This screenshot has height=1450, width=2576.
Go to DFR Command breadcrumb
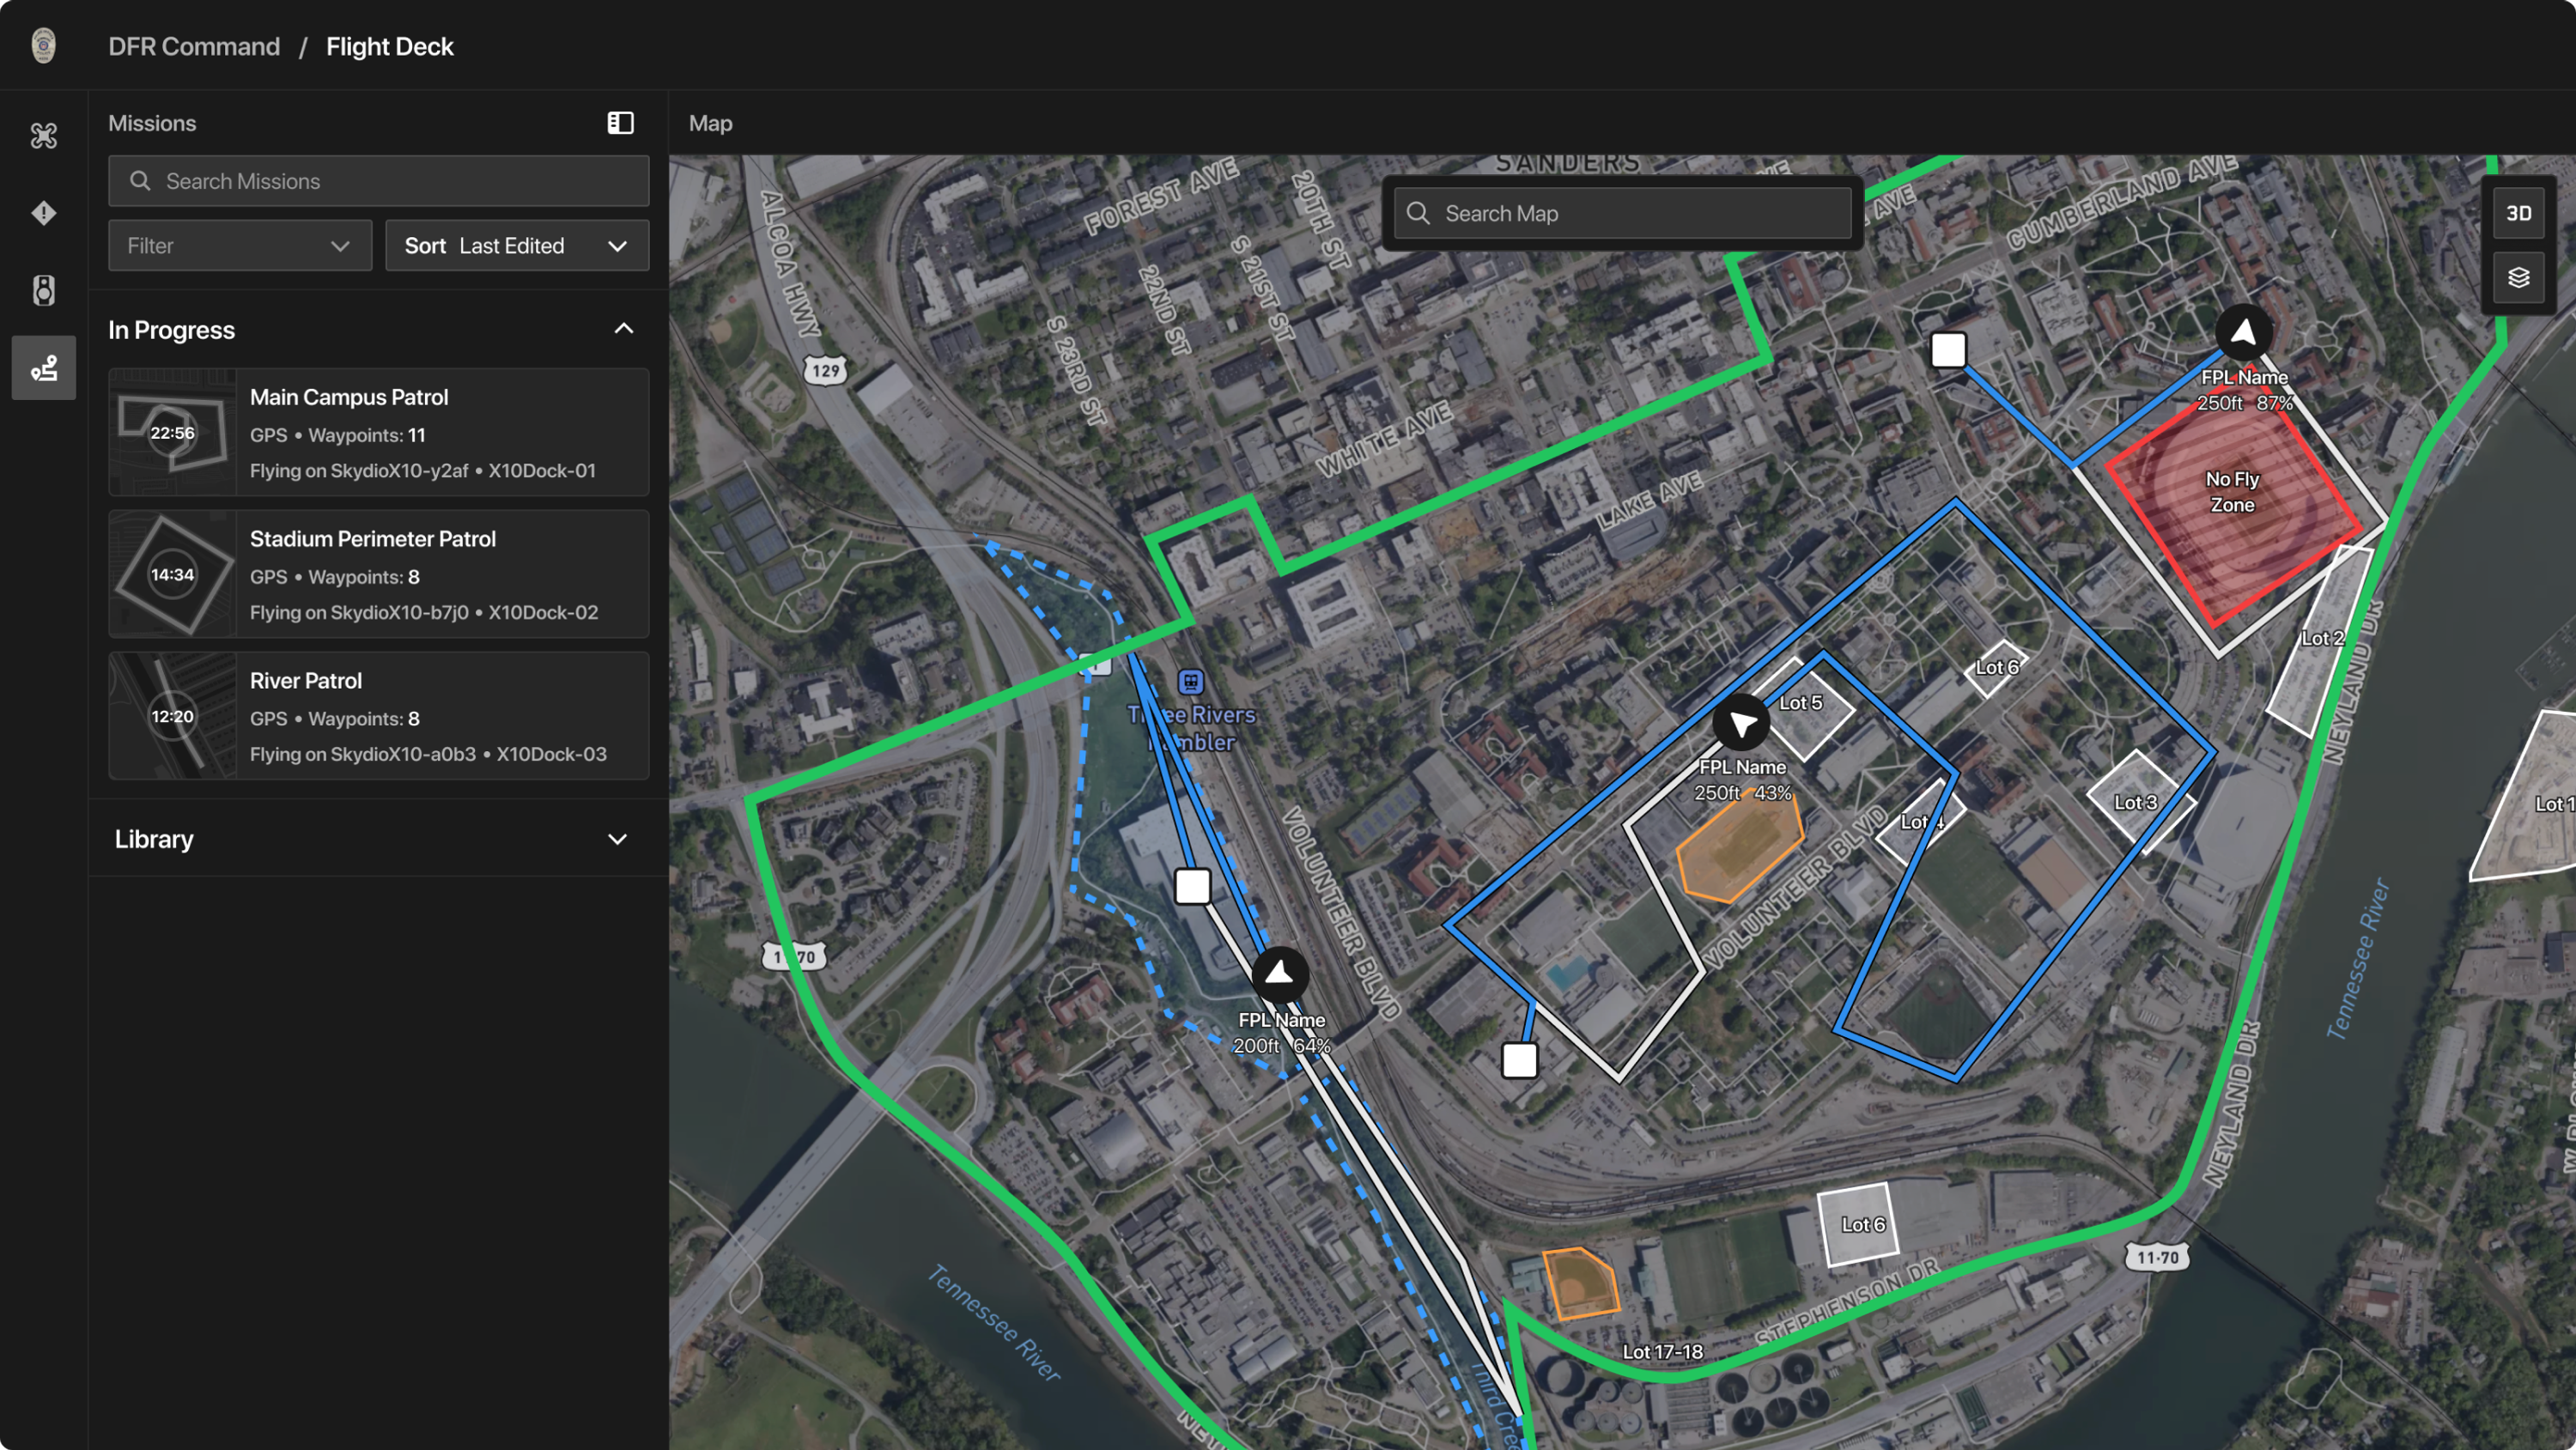coord(194,46)
